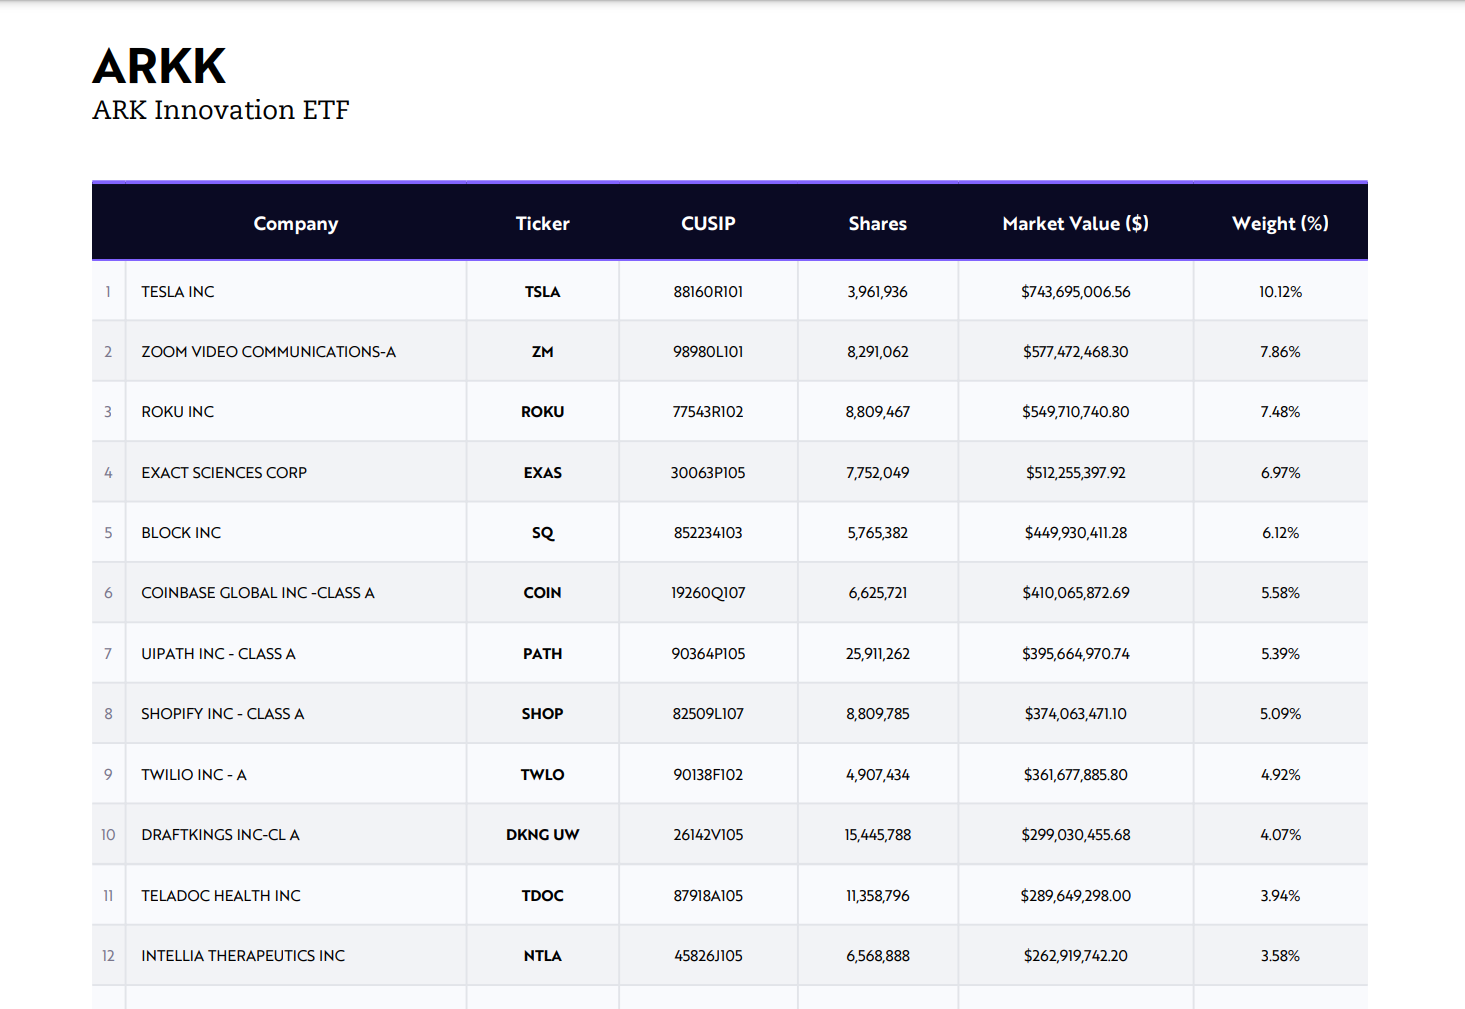Click the ARKK fund title

click(160, 67)
